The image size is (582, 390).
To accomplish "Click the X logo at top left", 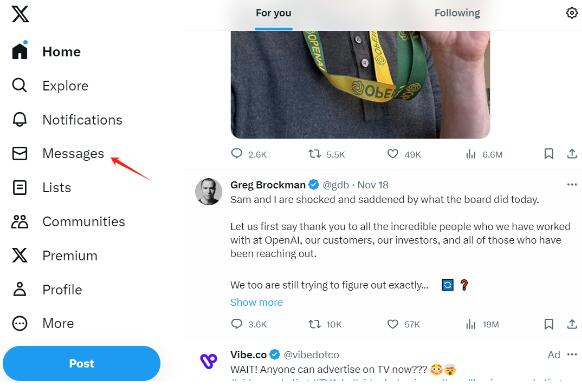I will tap(20, 14).
